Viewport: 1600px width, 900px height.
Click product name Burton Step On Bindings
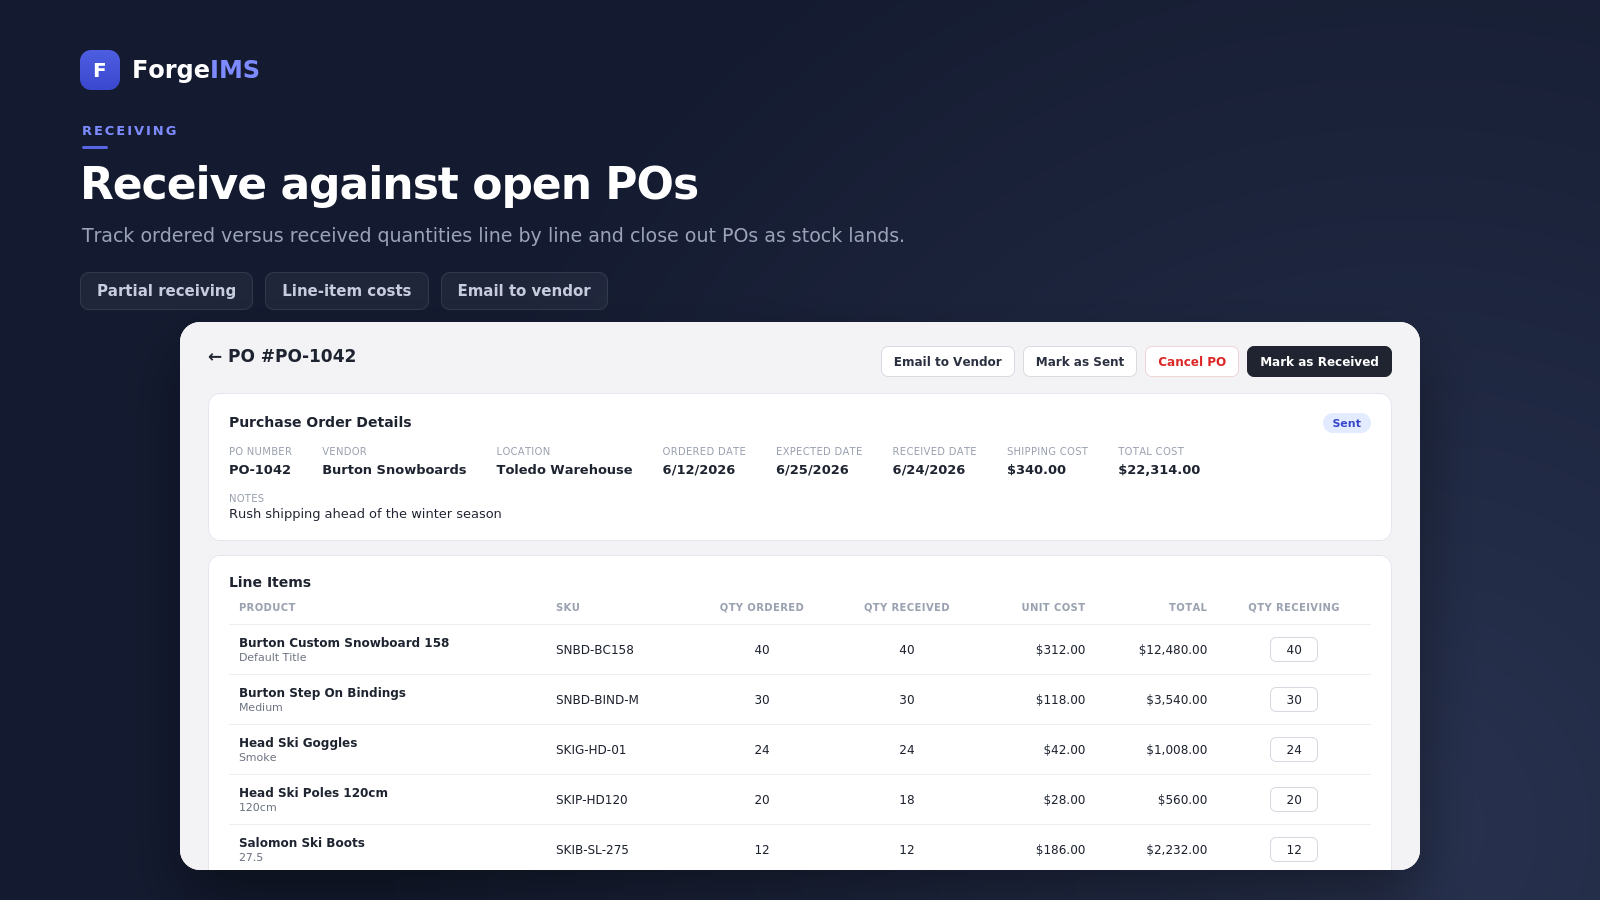(x=322, y=693)
